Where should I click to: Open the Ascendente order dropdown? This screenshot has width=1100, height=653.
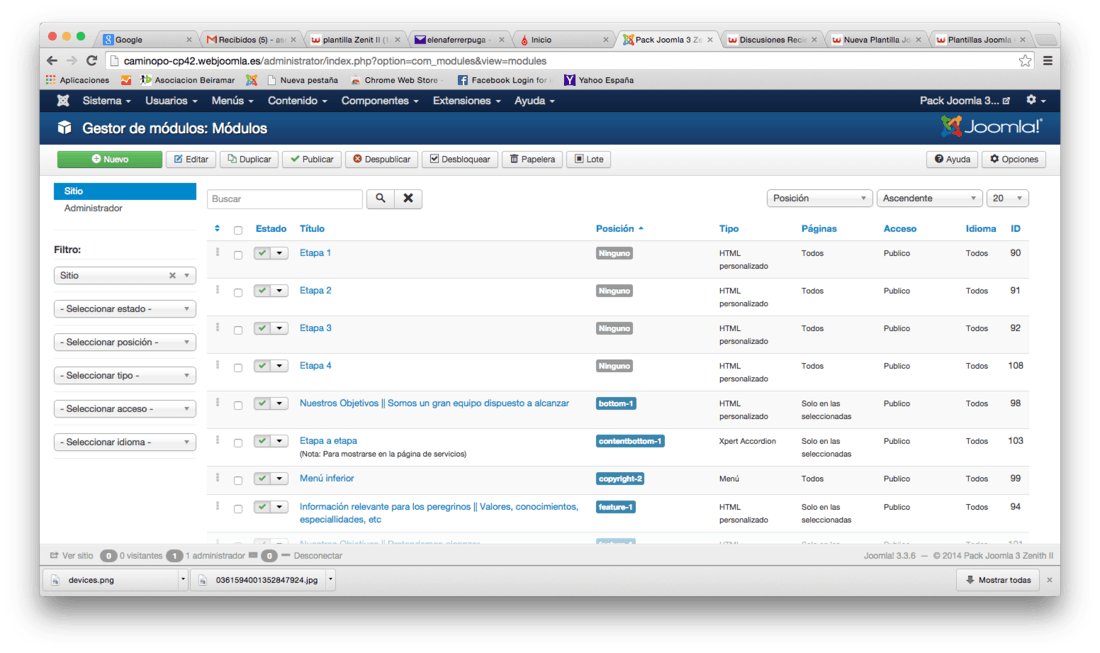click(929, 198)
